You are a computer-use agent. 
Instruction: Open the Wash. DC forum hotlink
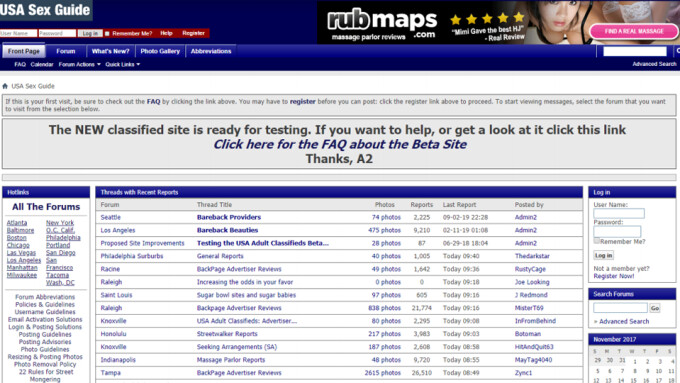[x=60, y=282]
